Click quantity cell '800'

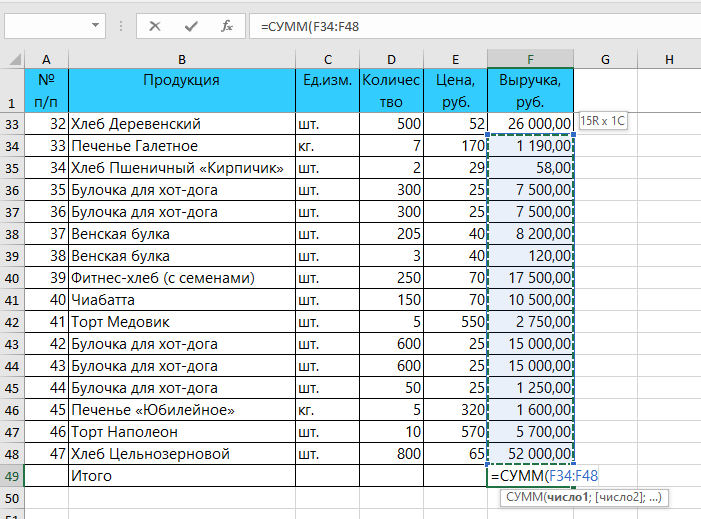(391, 454)
